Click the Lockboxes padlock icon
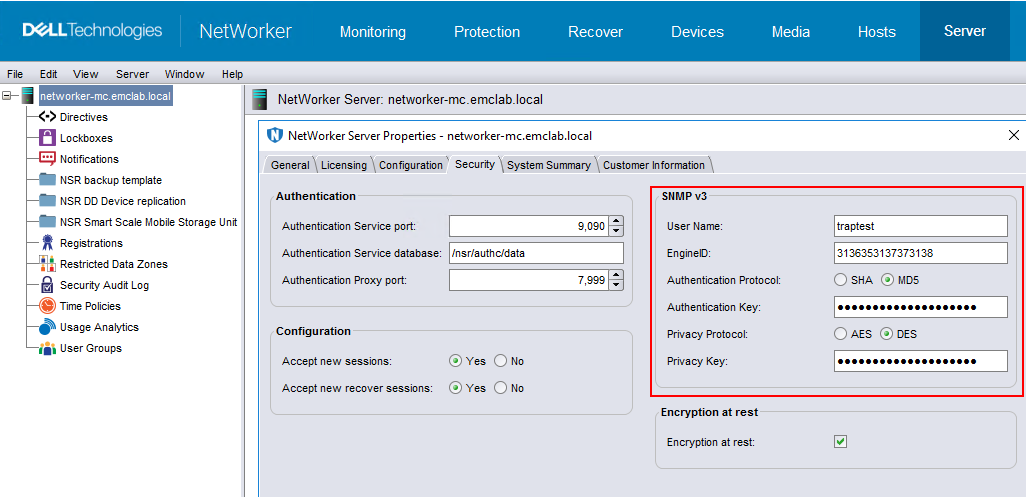The width and height of the screenshot is (1026, 497). click(47, 138)
